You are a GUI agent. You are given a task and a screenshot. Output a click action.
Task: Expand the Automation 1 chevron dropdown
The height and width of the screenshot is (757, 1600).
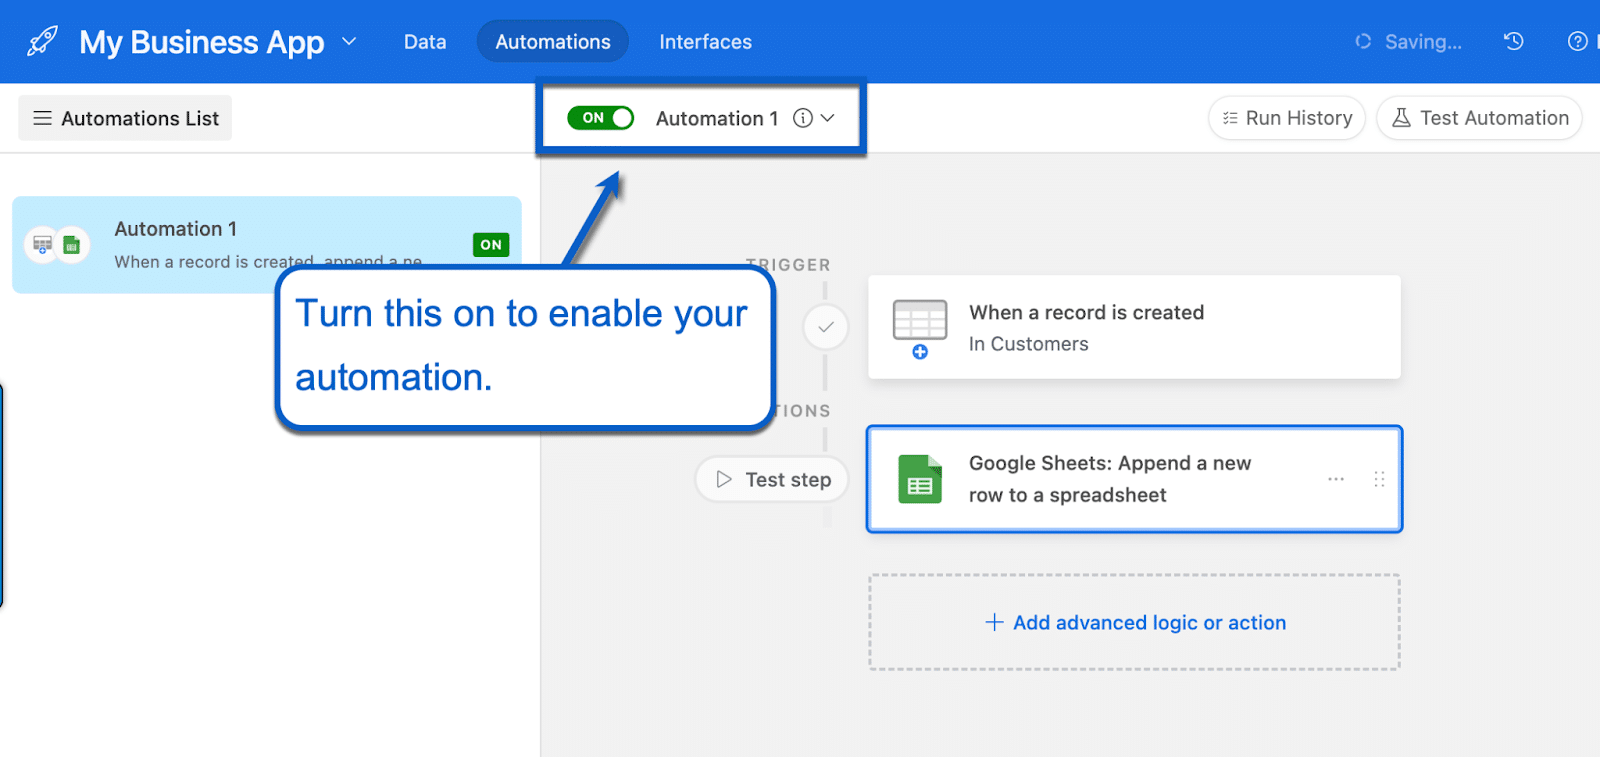[828, 118]
